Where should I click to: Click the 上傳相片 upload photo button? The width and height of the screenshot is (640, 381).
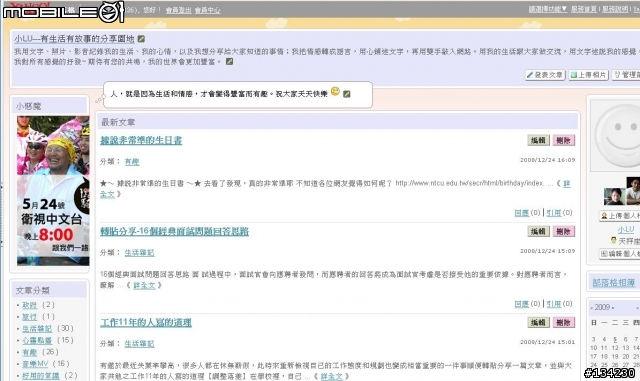coord(588,75)
